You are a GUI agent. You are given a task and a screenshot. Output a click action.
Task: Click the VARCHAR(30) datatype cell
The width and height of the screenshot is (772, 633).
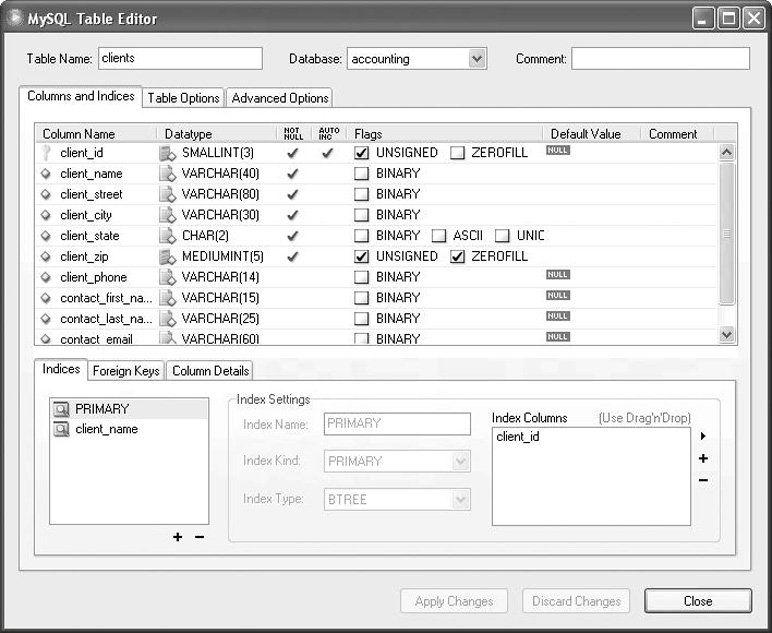tap(220, 215)
